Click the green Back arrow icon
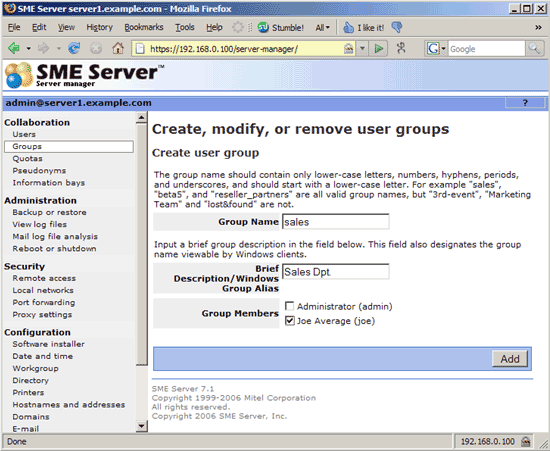550x451 pixels. point(14,48)
